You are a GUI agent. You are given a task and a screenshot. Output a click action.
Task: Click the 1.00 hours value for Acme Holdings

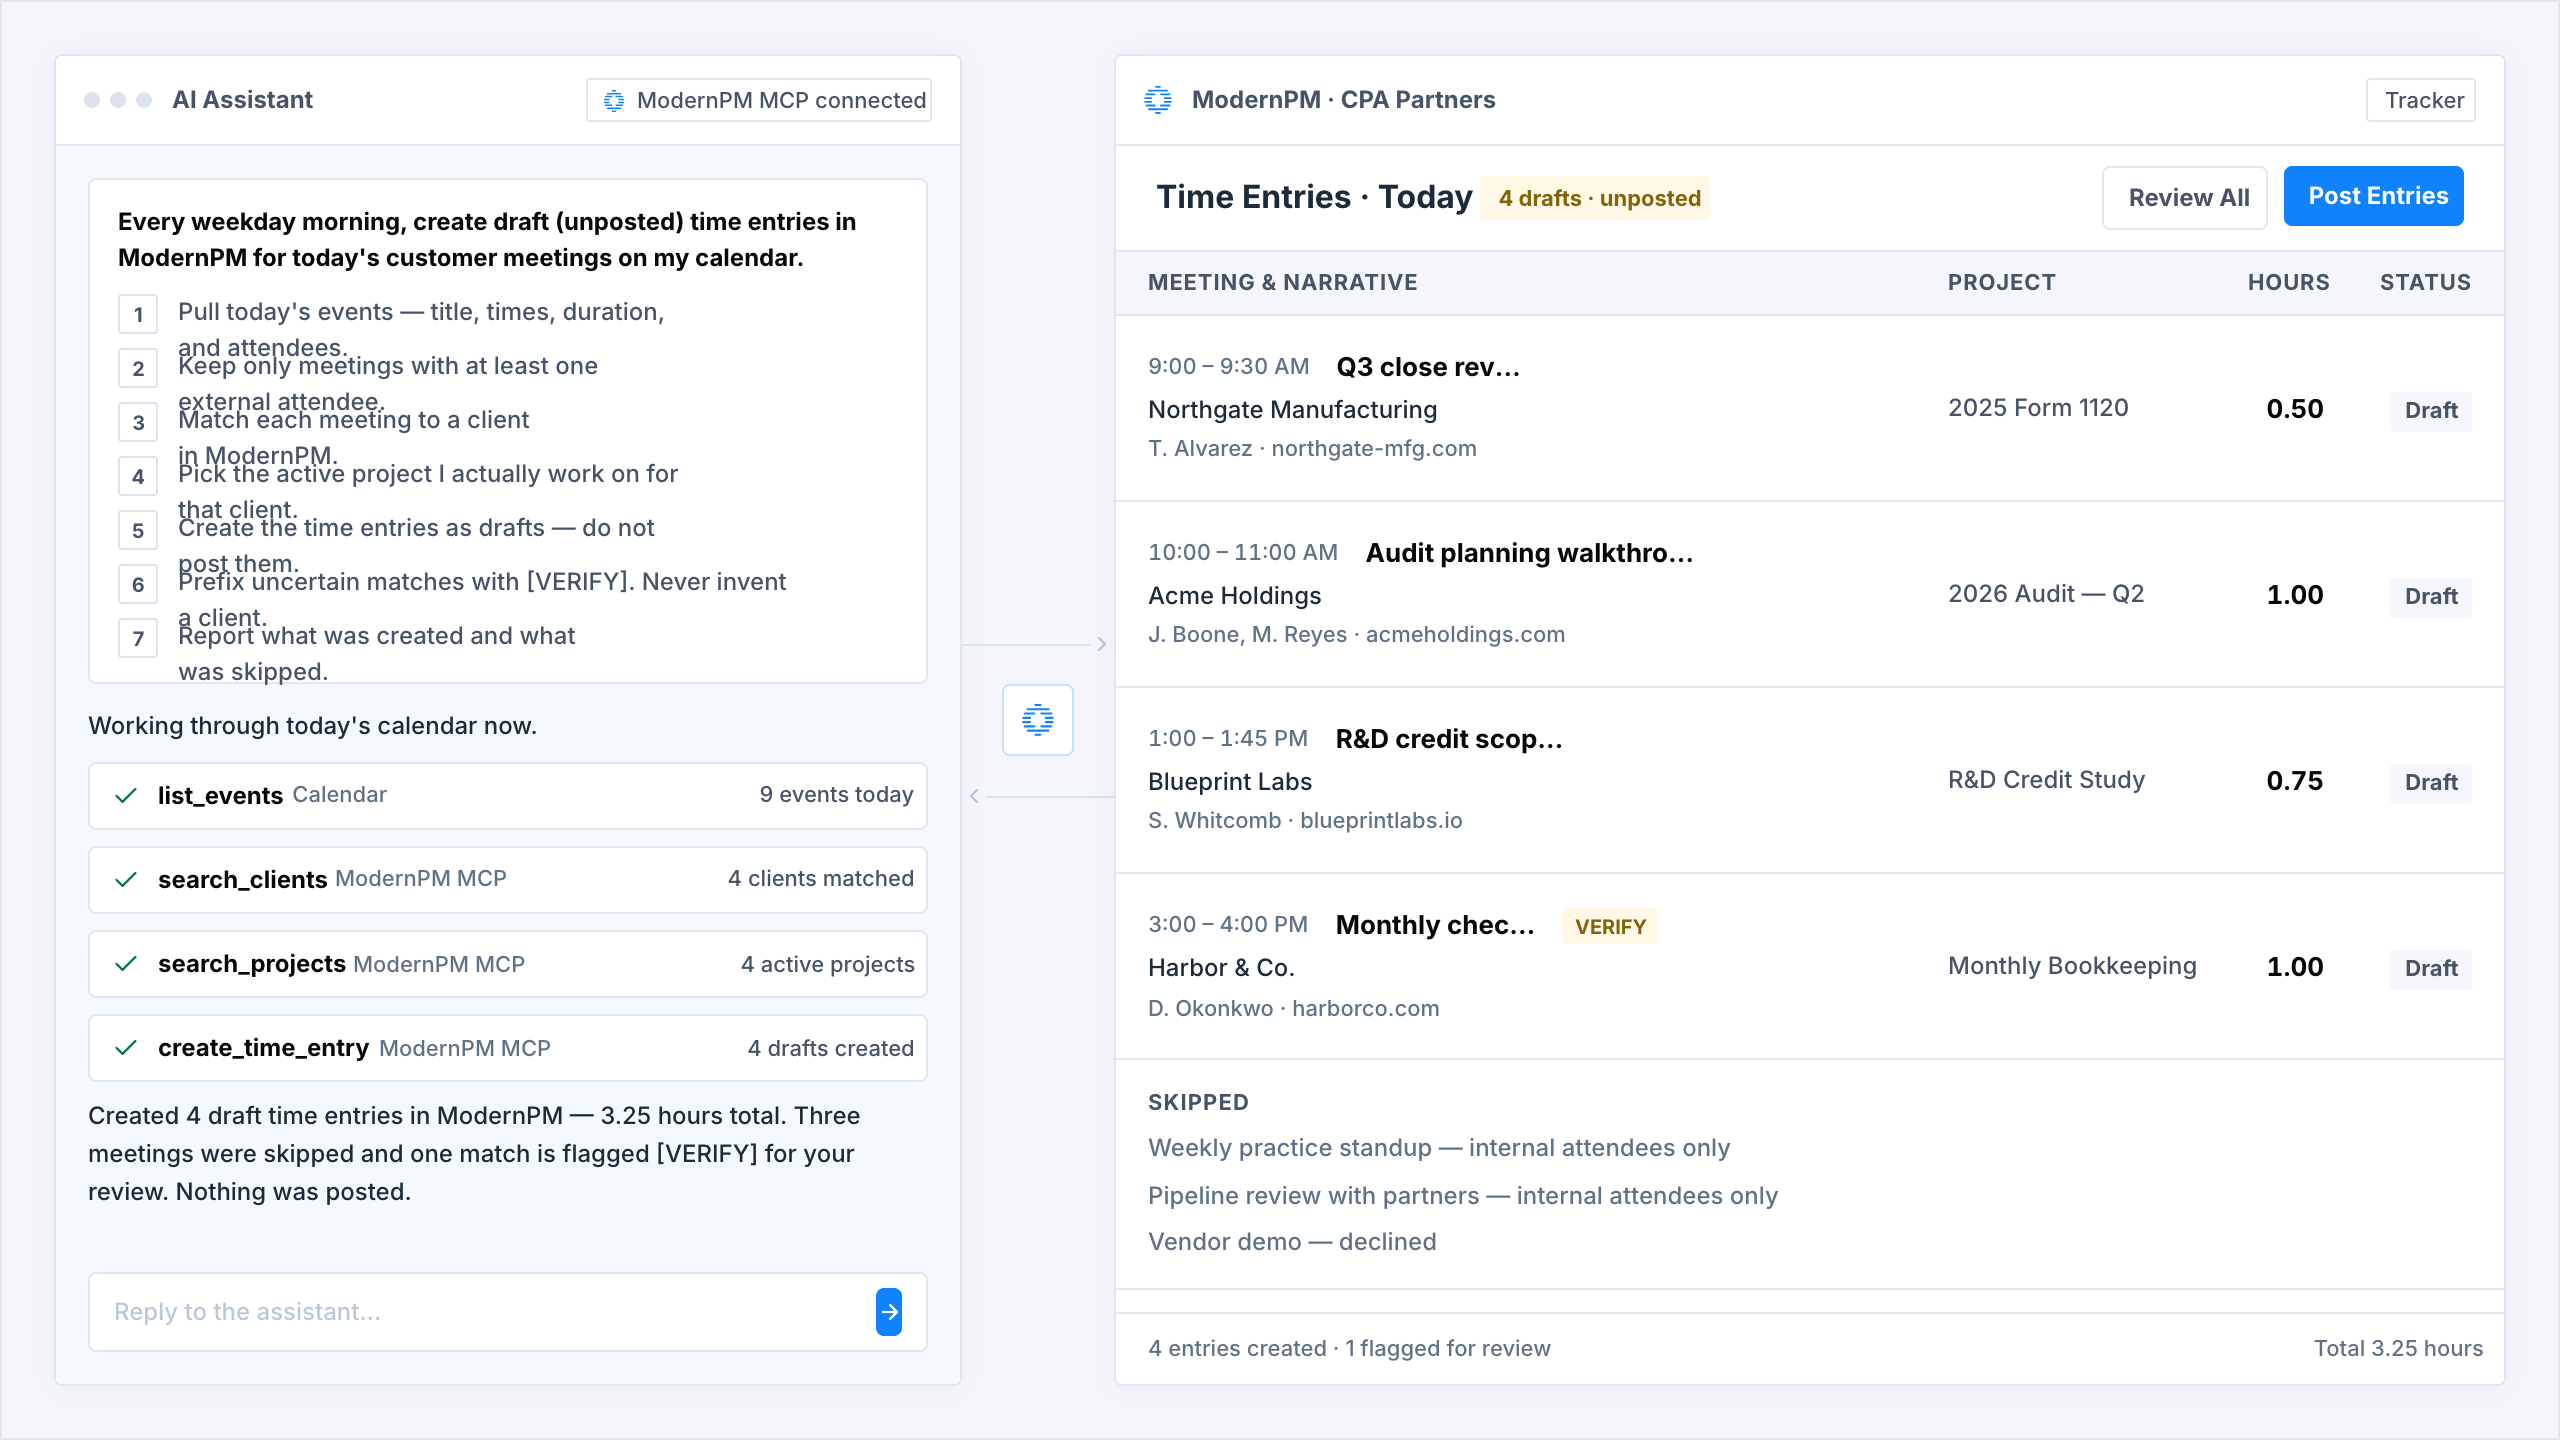point(2294,595)
